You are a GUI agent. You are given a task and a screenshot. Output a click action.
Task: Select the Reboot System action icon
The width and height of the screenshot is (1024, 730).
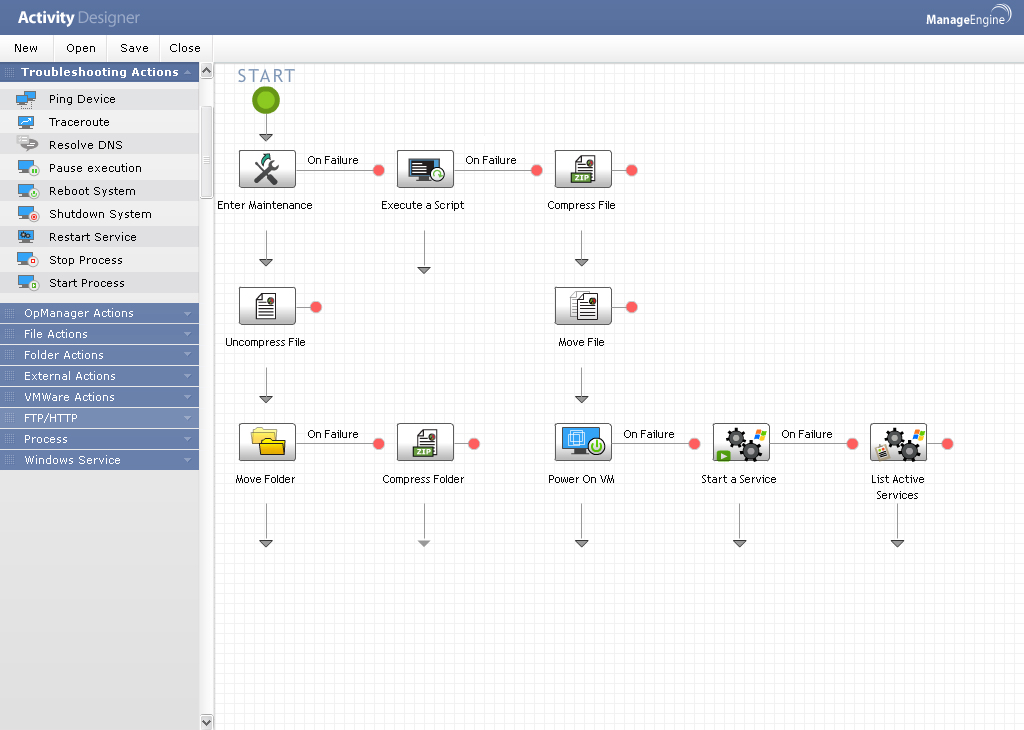click(28, 191)
